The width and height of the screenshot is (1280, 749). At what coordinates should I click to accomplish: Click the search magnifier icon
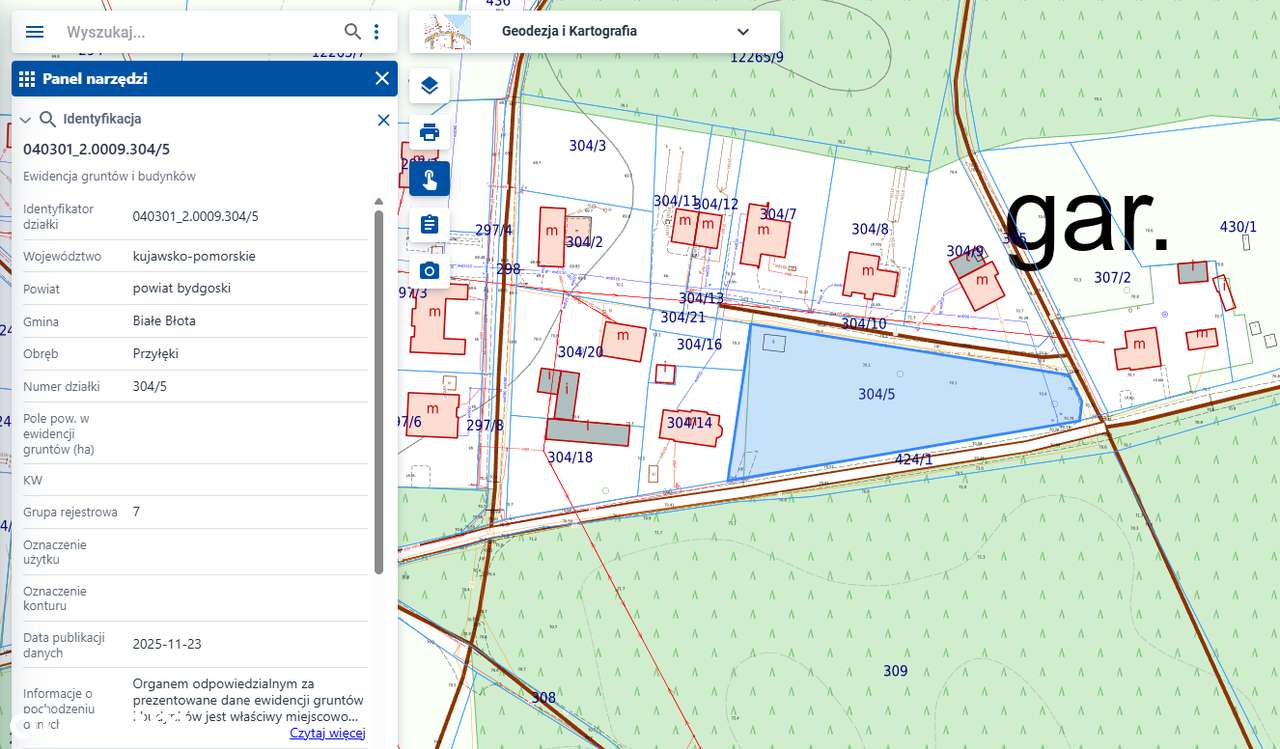(352, 31)
